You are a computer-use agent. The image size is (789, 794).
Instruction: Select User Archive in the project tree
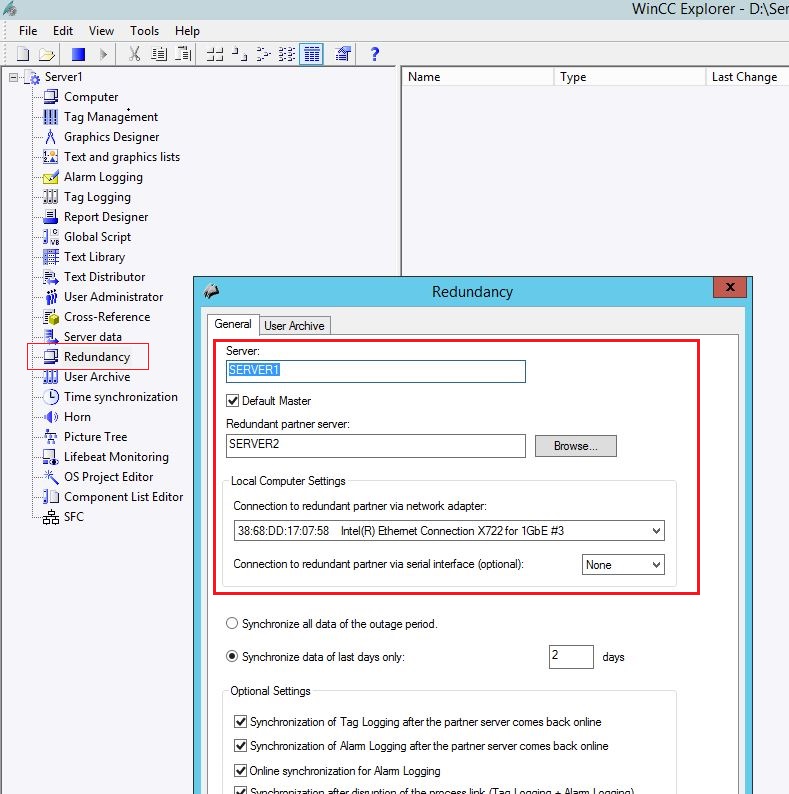(x=97, y=377)
